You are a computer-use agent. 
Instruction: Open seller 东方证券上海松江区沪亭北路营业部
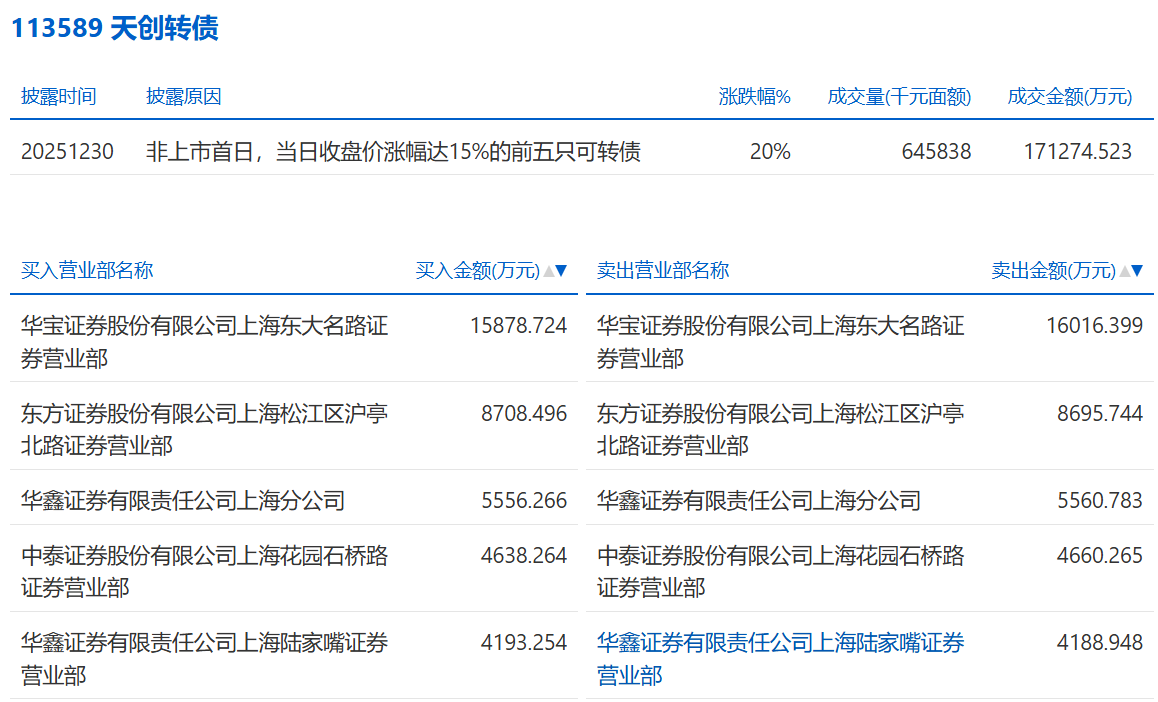781,429
